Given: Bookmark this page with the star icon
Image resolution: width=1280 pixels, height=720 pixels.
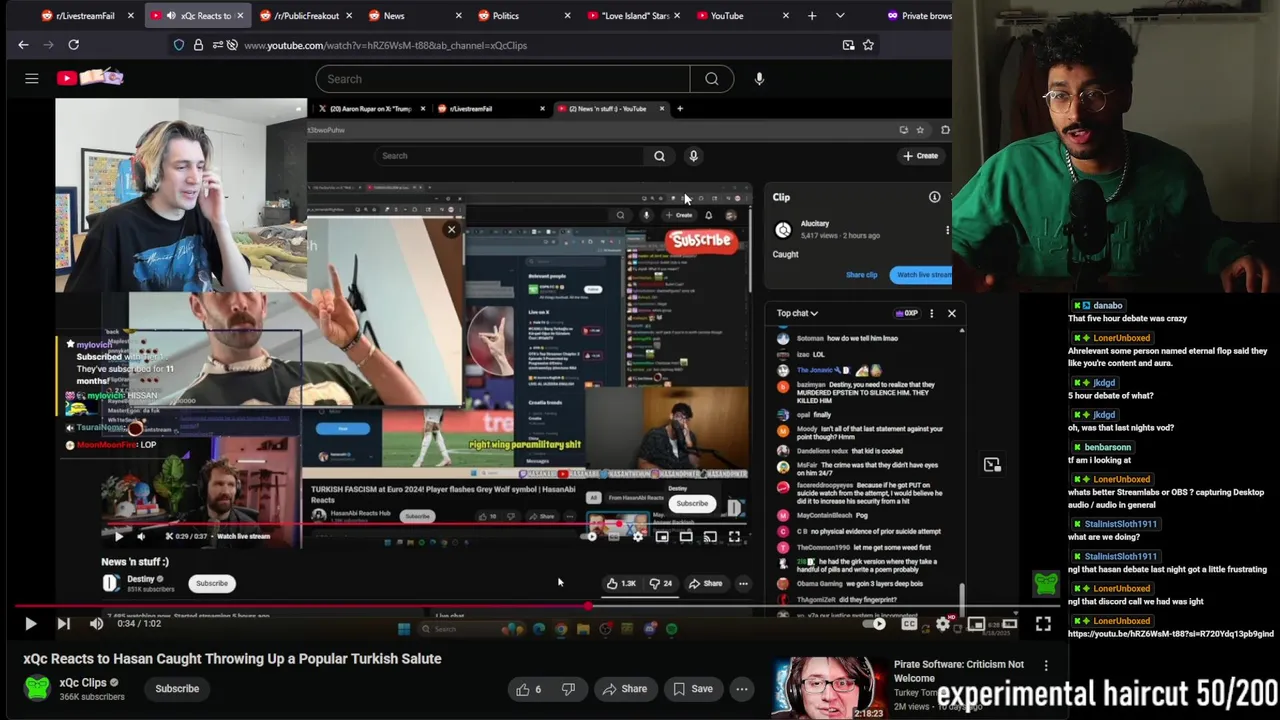Looking at the screenshot, I should 868,45.
